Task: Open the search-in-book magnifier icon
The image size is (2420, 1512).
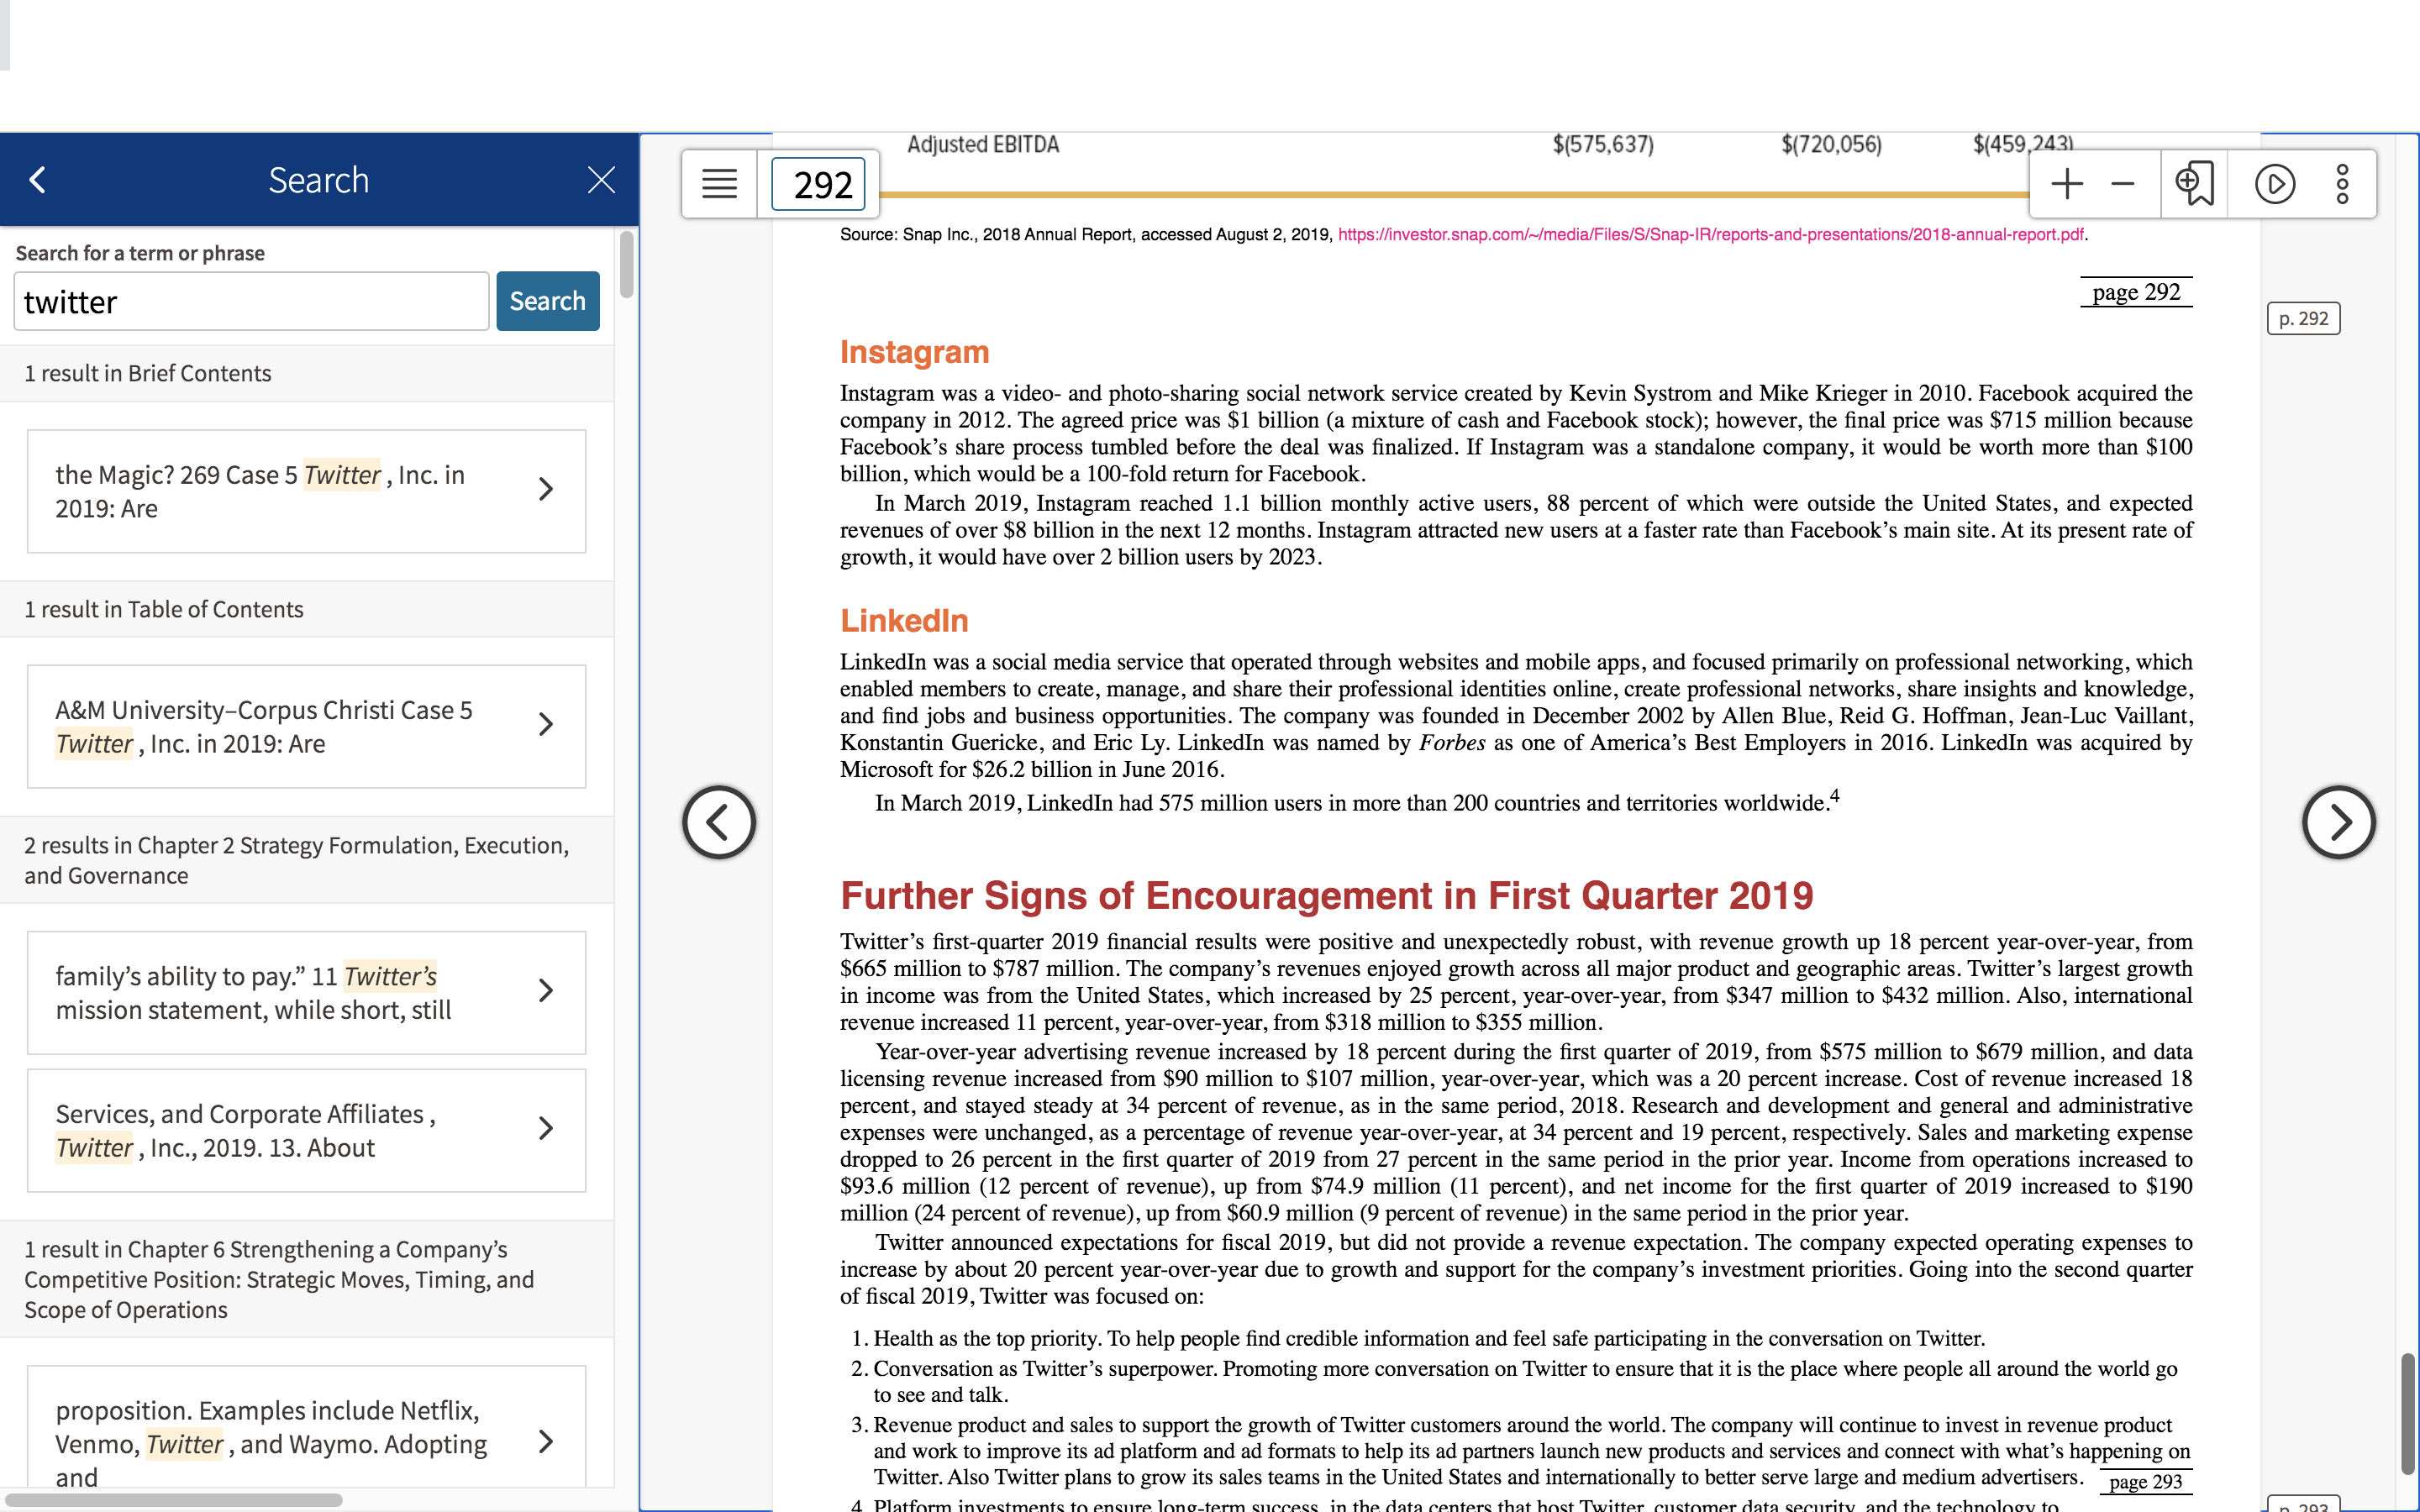Action: (2195, 184)
